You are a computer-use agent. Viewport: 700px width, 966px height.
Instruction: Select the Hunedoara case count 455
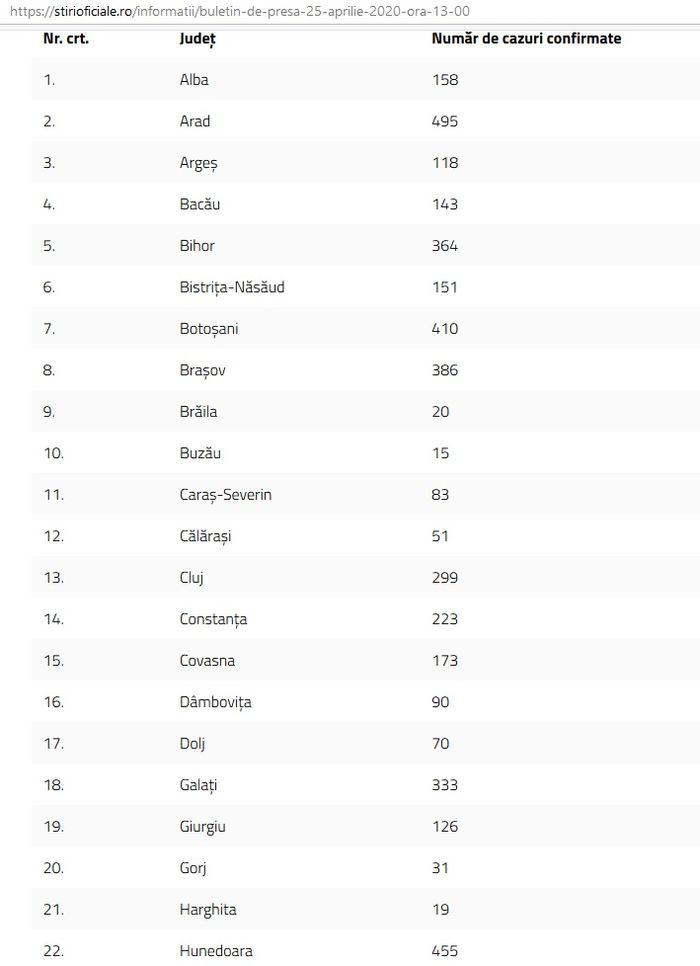point(445,951)
